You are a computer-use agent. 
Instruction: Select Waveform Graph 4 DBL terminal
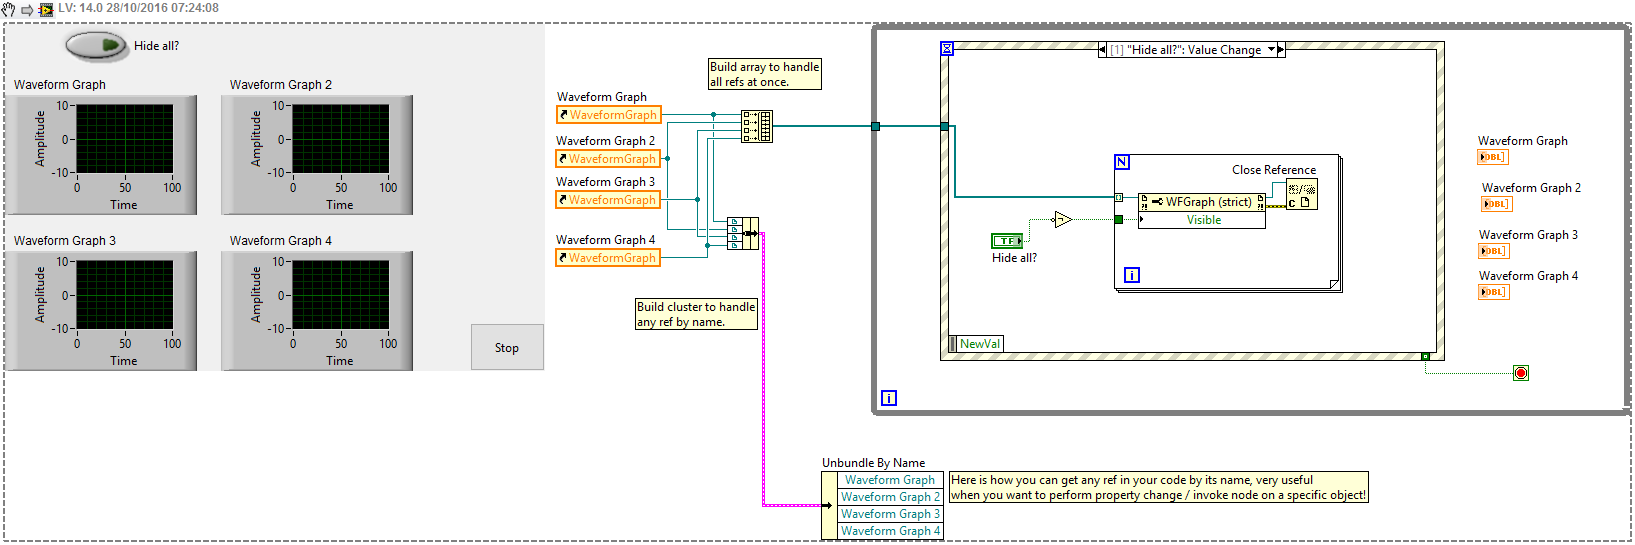[1493, 292]
